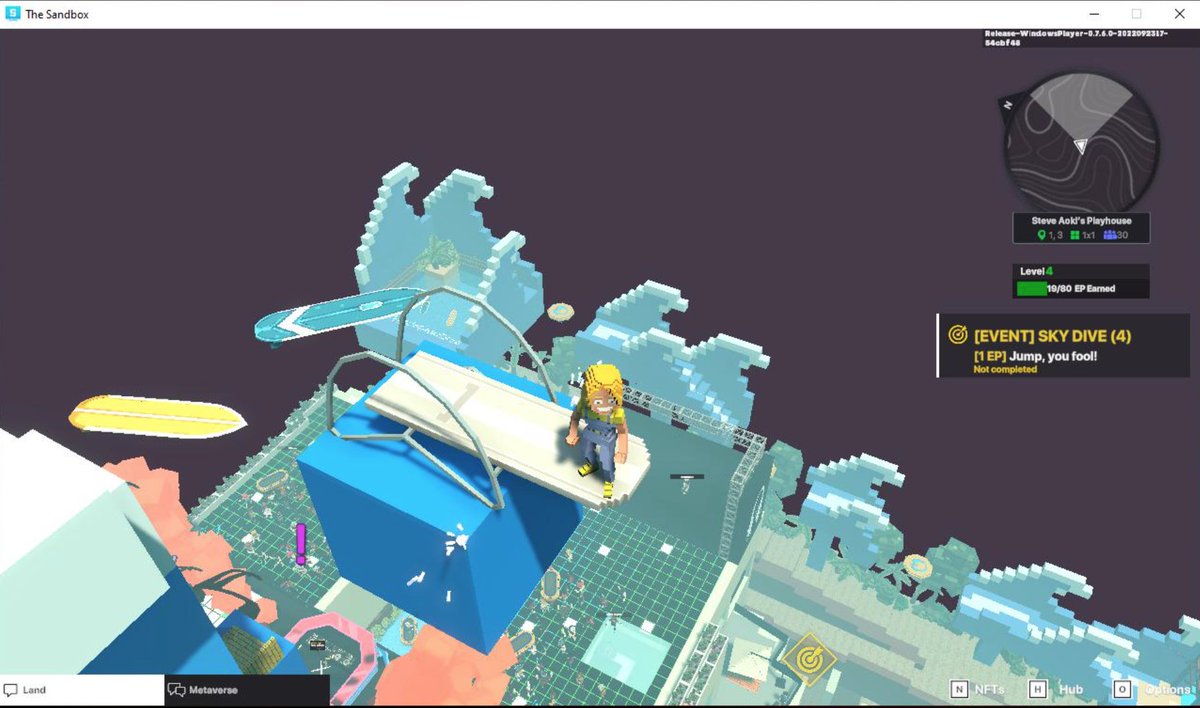Open the Hub button
1200x708 pixels.
[x=1056, y=689]
